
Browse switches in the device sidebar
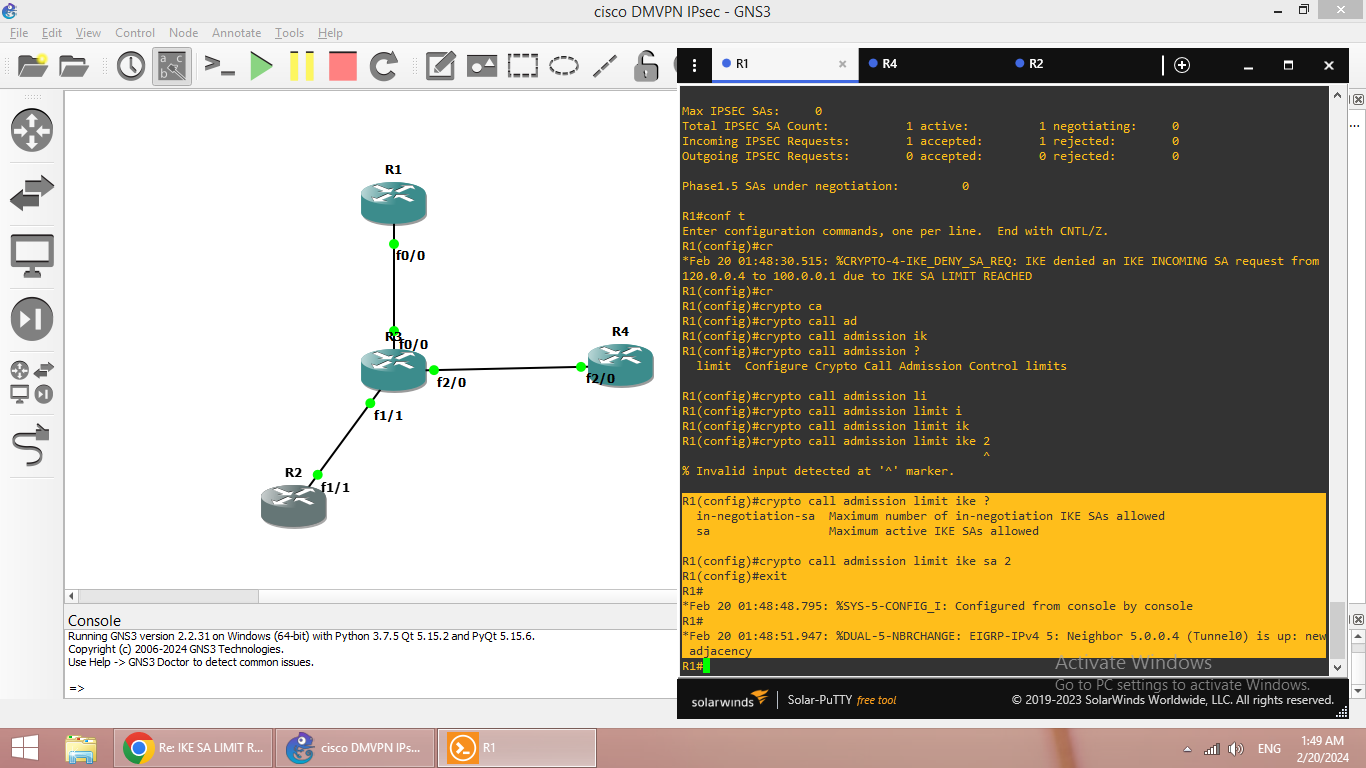[x=32, y=193]
